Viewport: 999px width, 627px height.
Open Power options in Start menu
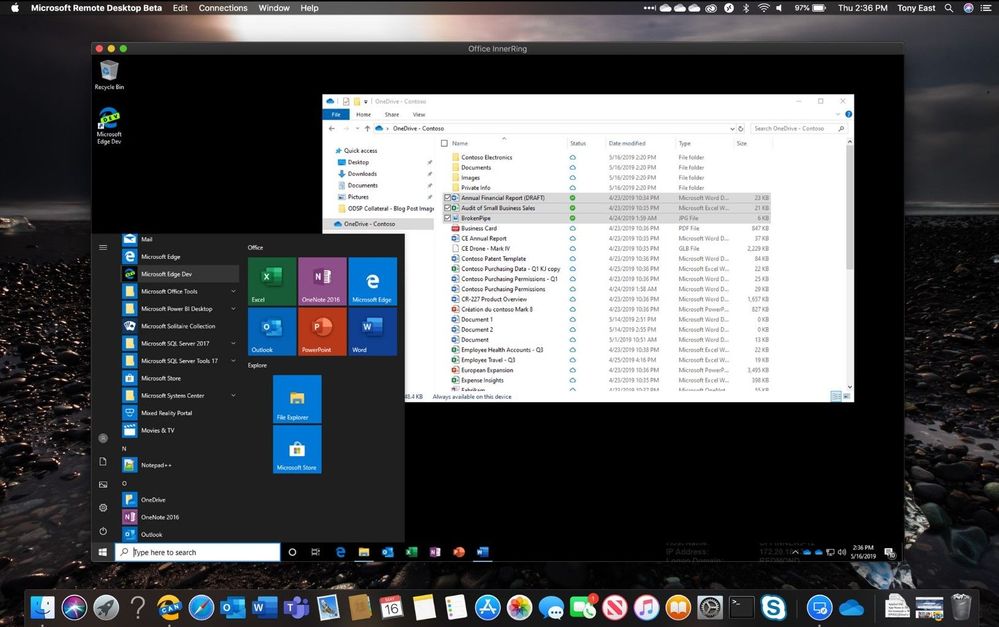coord(103,531)
